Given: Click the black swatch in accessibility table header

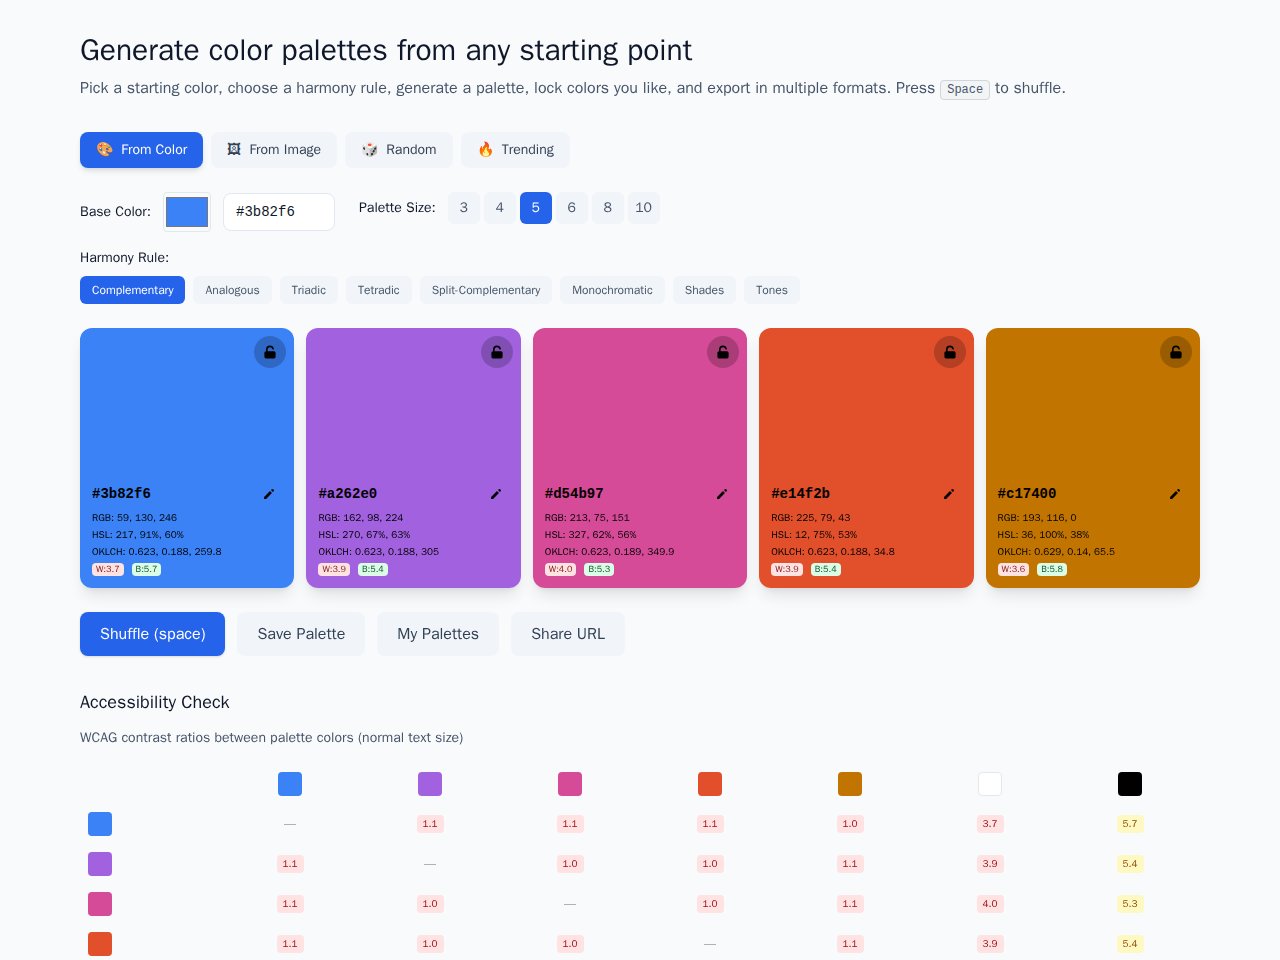Looking at the screenshot, I should pos(1130,784).
